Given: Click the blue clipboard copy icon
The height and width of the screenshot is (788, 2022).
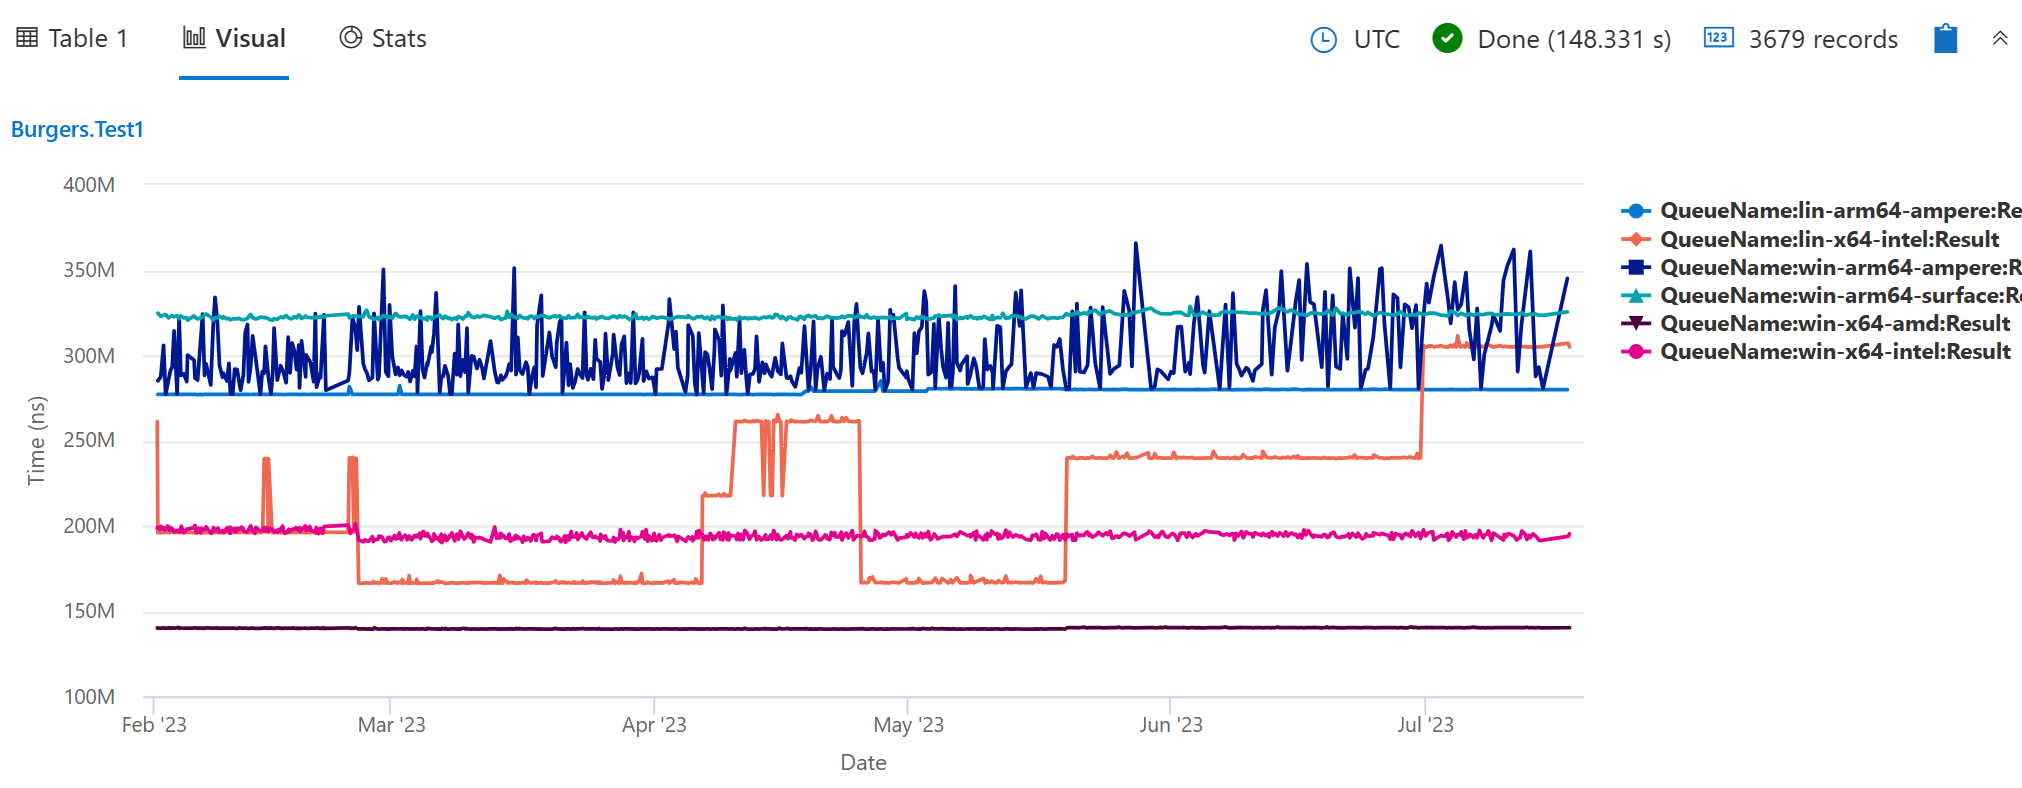Looking at the screenshot, I should (1944, 38).
